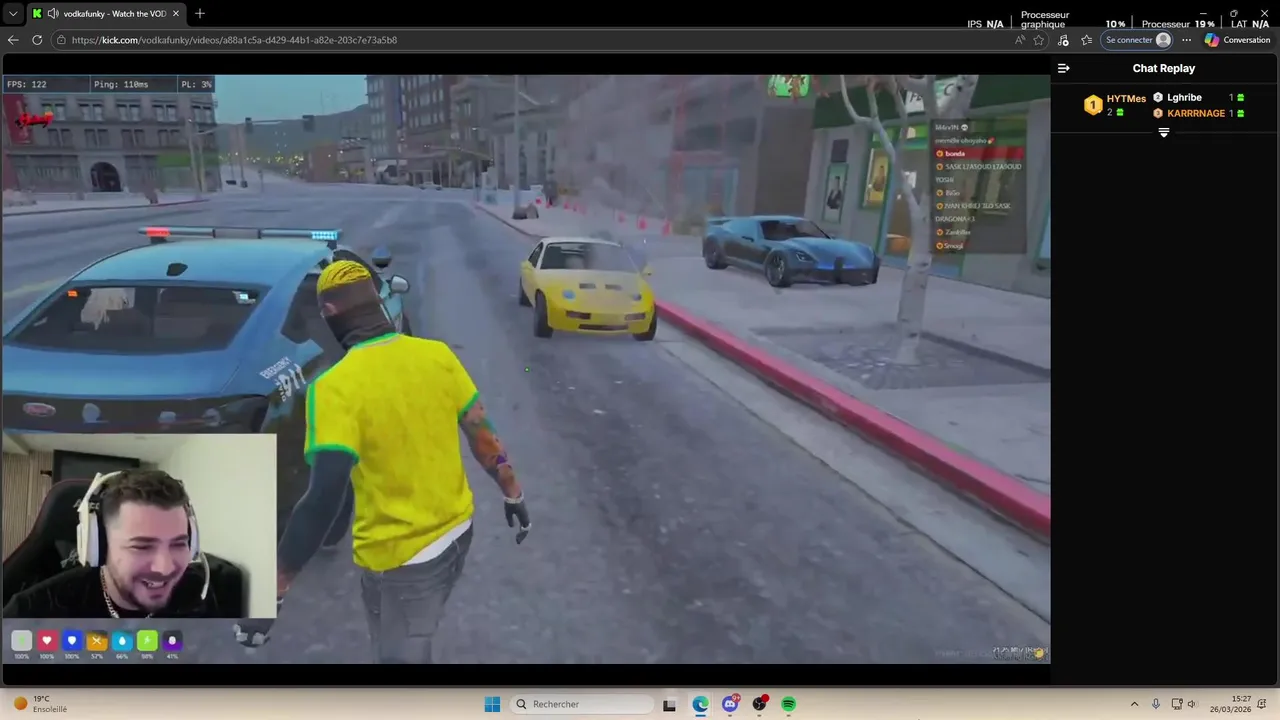The image size is (1280, 720).
Task: Show hidden system tray icons
Action: click(x=1134, y=704)
